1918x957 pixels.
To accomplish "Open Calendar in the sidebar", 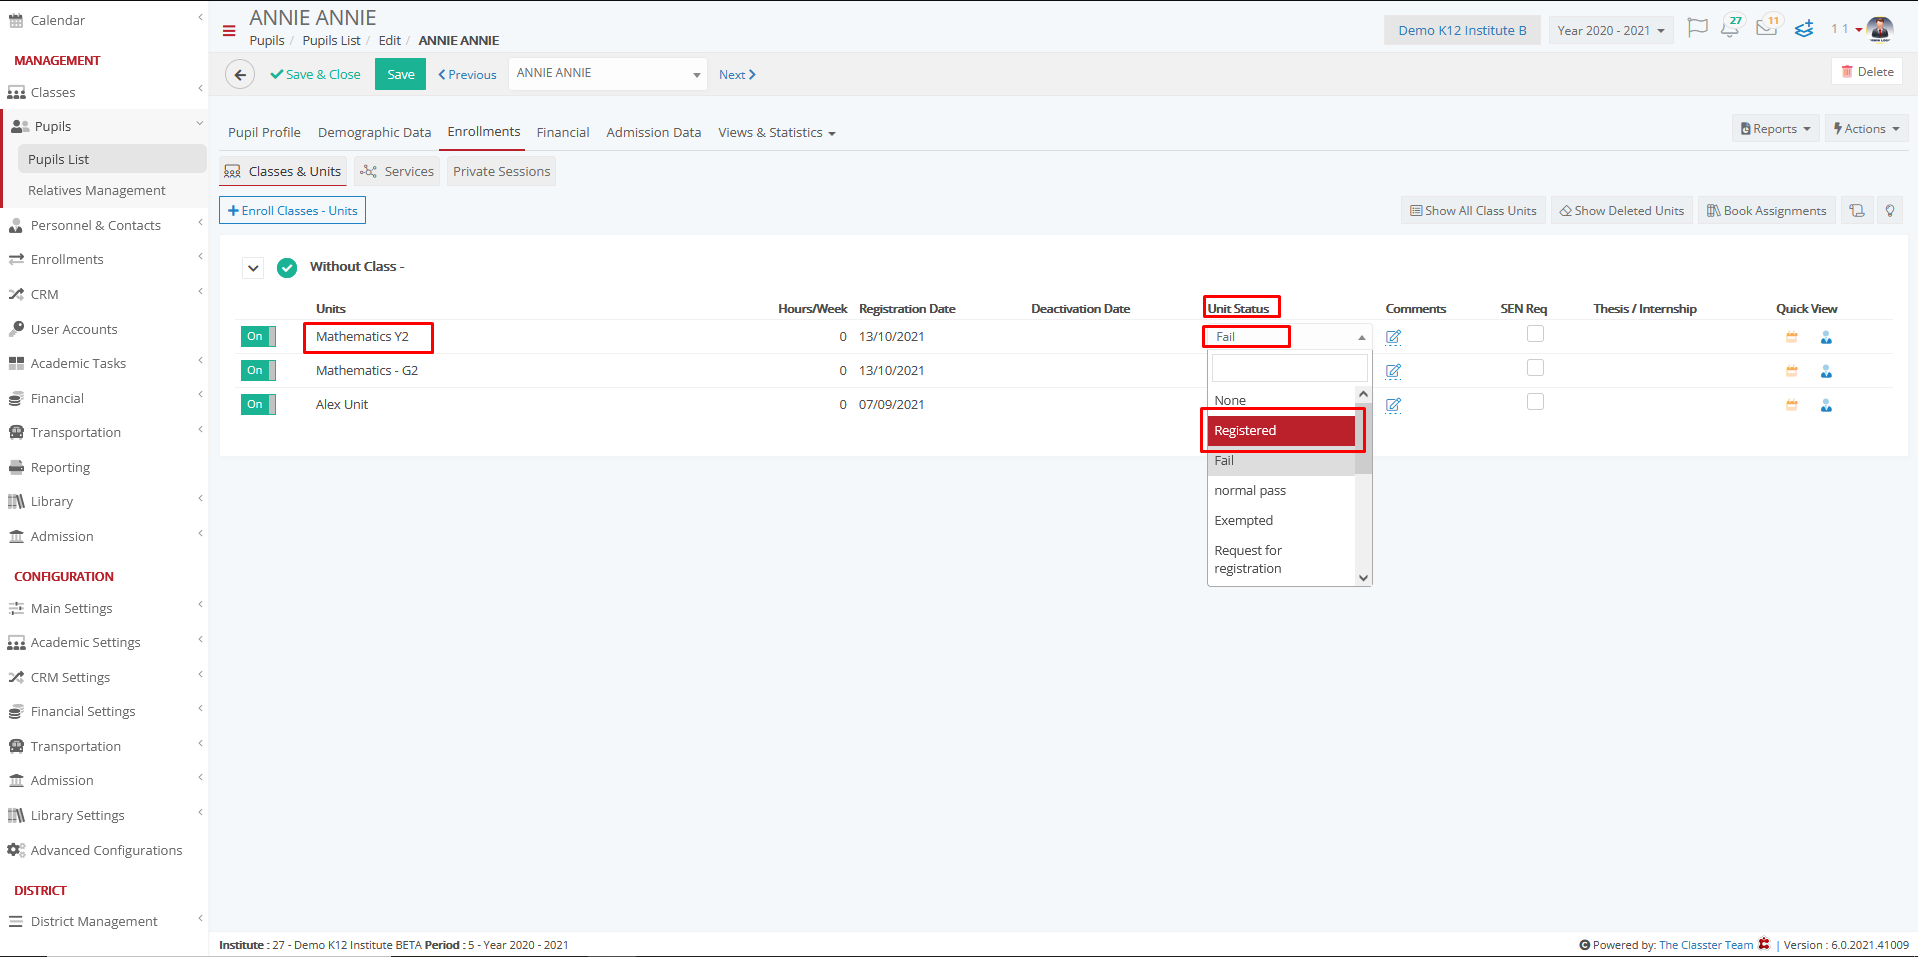I will click(x=57, y=20).
